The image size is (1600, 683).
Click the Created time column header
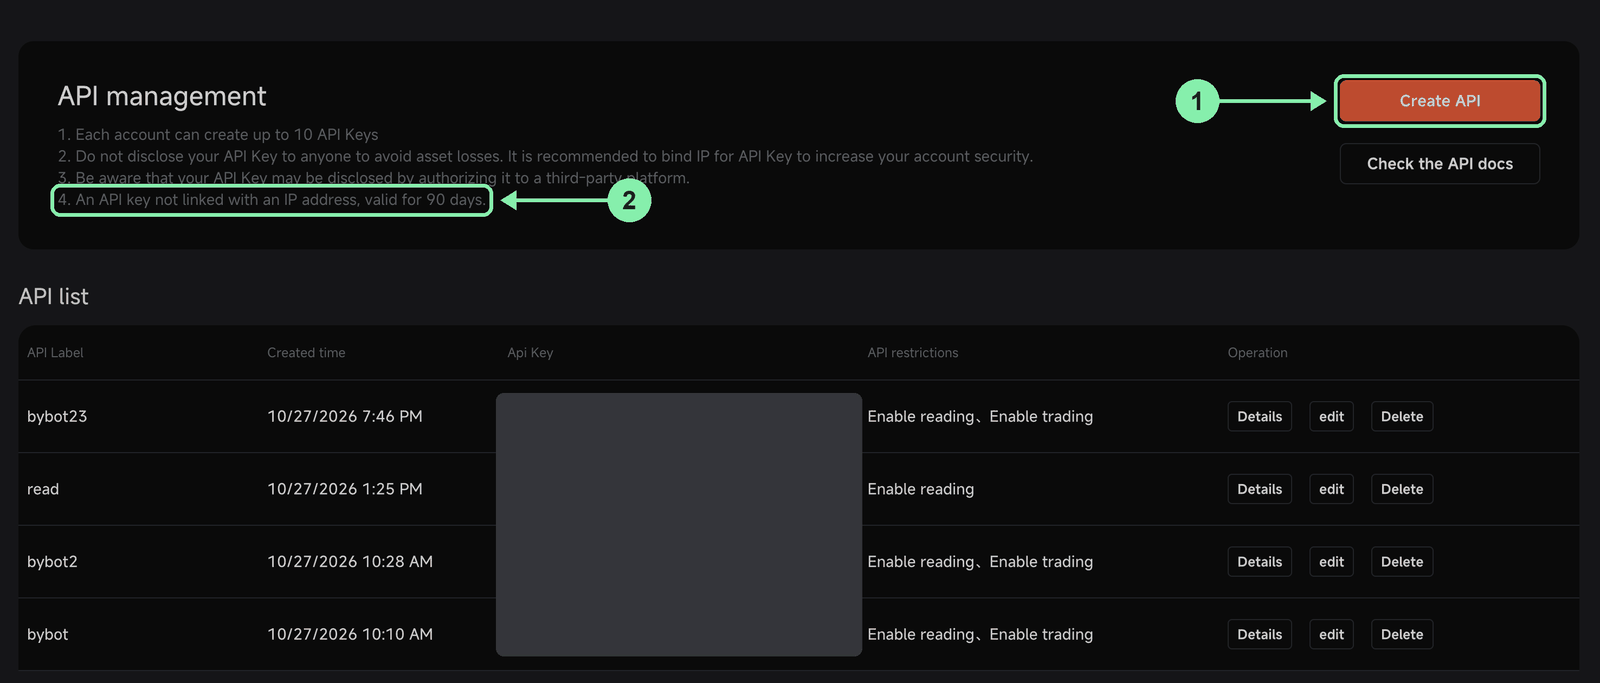[x=306, y=353]
